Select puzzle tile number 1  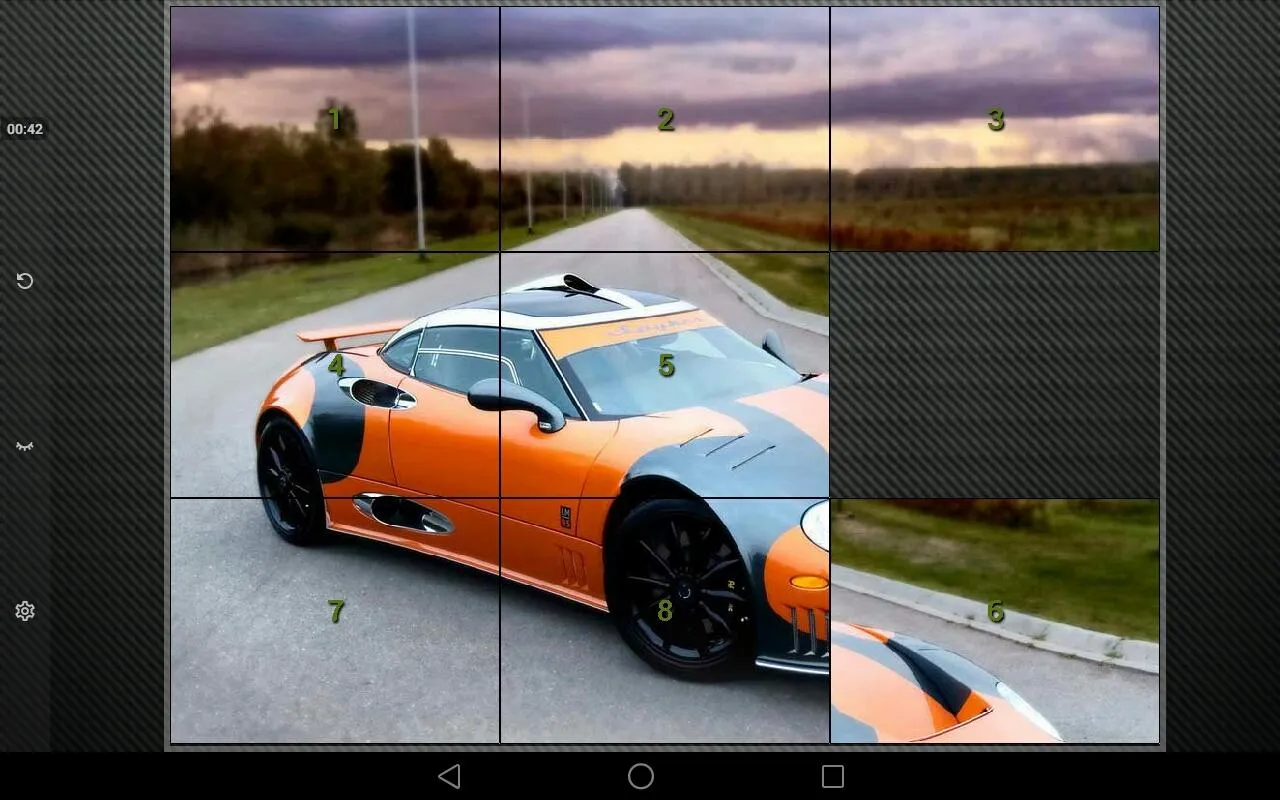tap(335, 129)
